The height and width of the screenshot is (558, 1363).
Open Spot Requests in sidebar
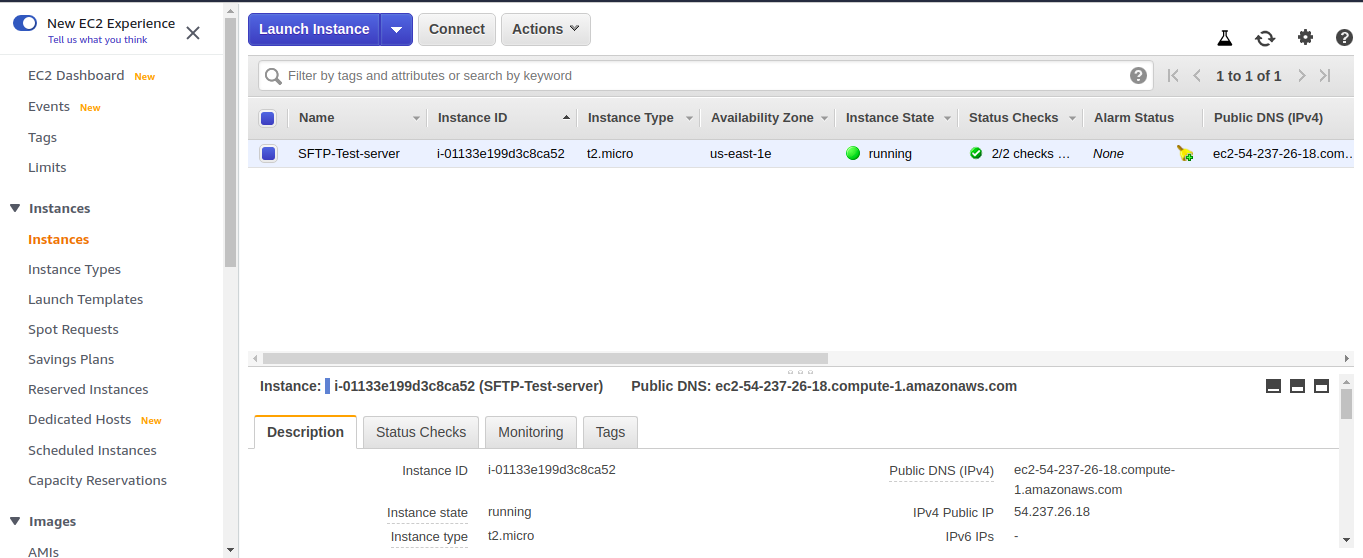point(73,330)
